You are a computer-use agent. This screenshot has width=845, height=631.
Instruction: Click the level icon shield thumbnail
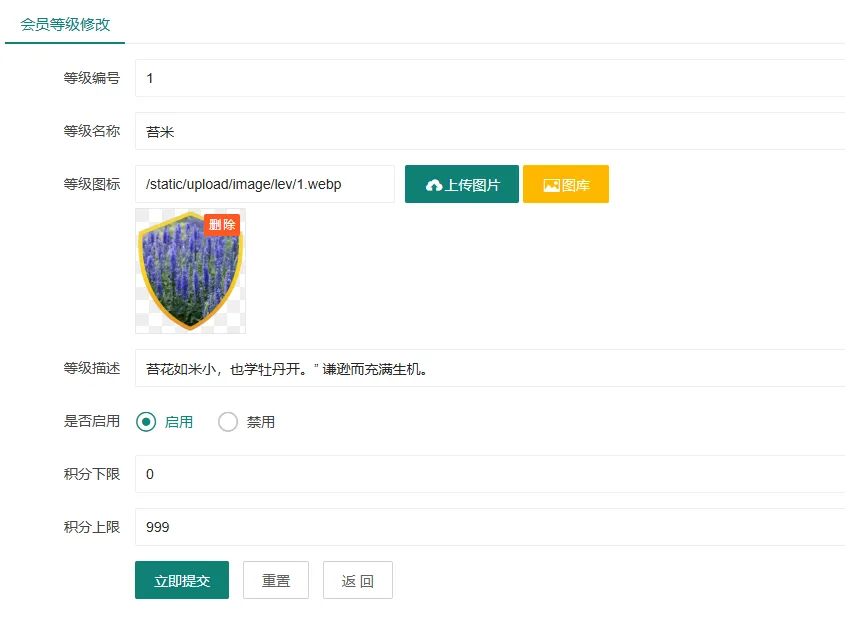point(190,271)
